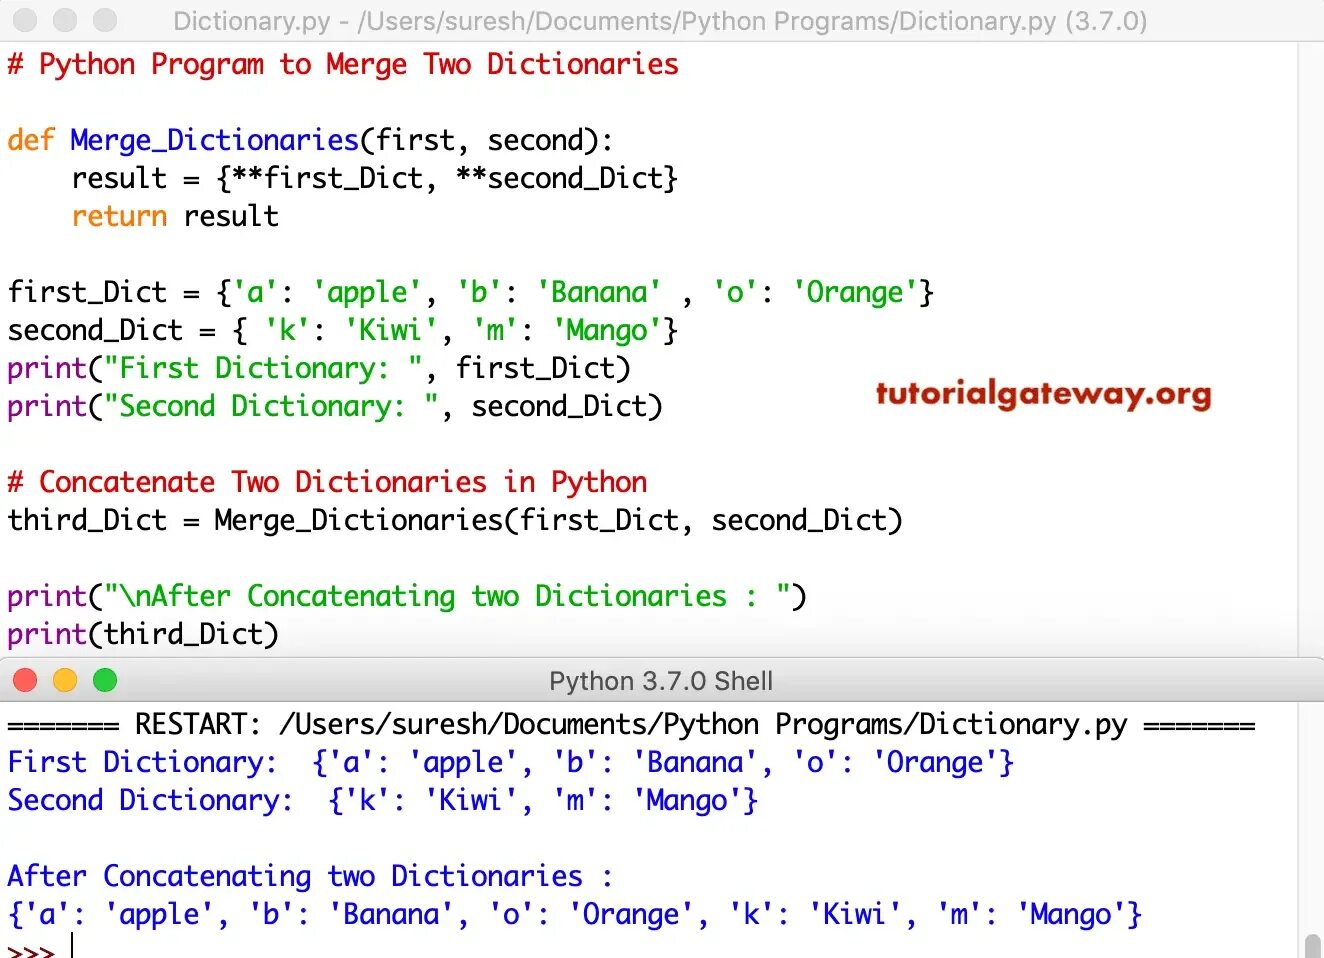1324x958 pixels.
Task: Click the print("Second Dictionary: ") code line
Action: point(335,407)
